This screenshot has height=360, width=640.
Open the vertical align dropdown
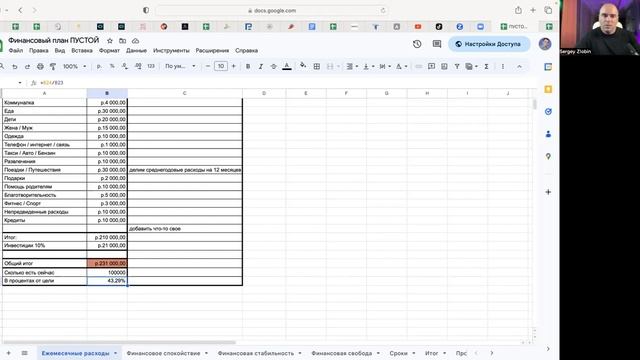368,67
